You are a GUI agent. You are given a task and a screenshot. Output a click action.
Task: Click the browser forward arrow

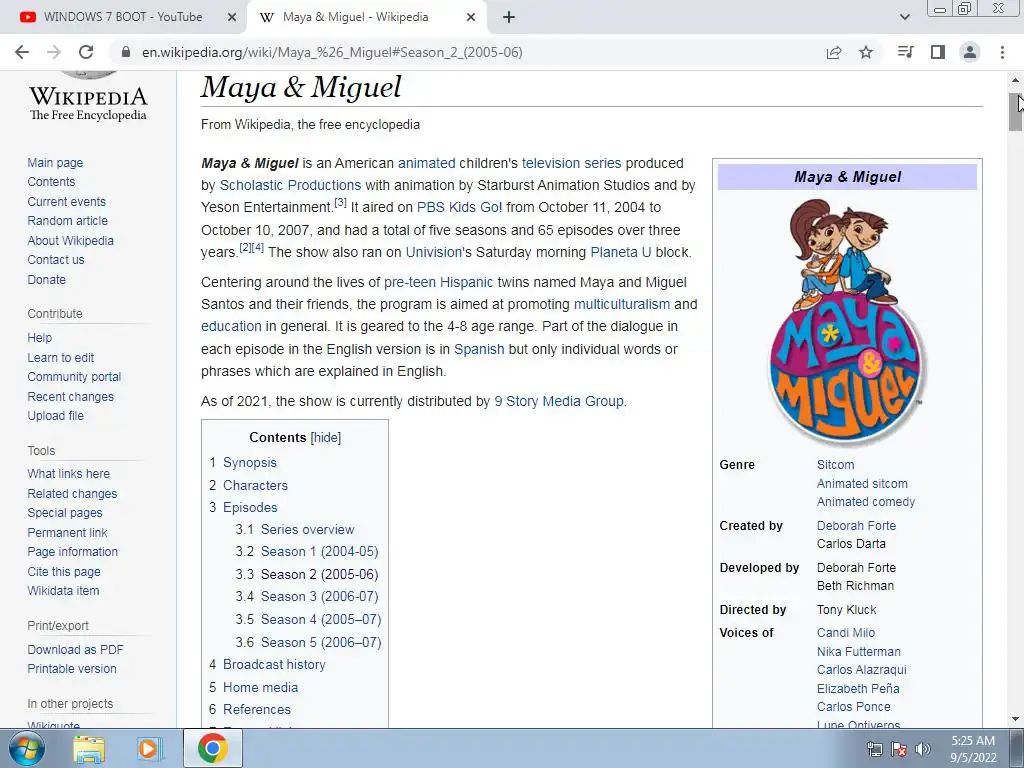54,52
